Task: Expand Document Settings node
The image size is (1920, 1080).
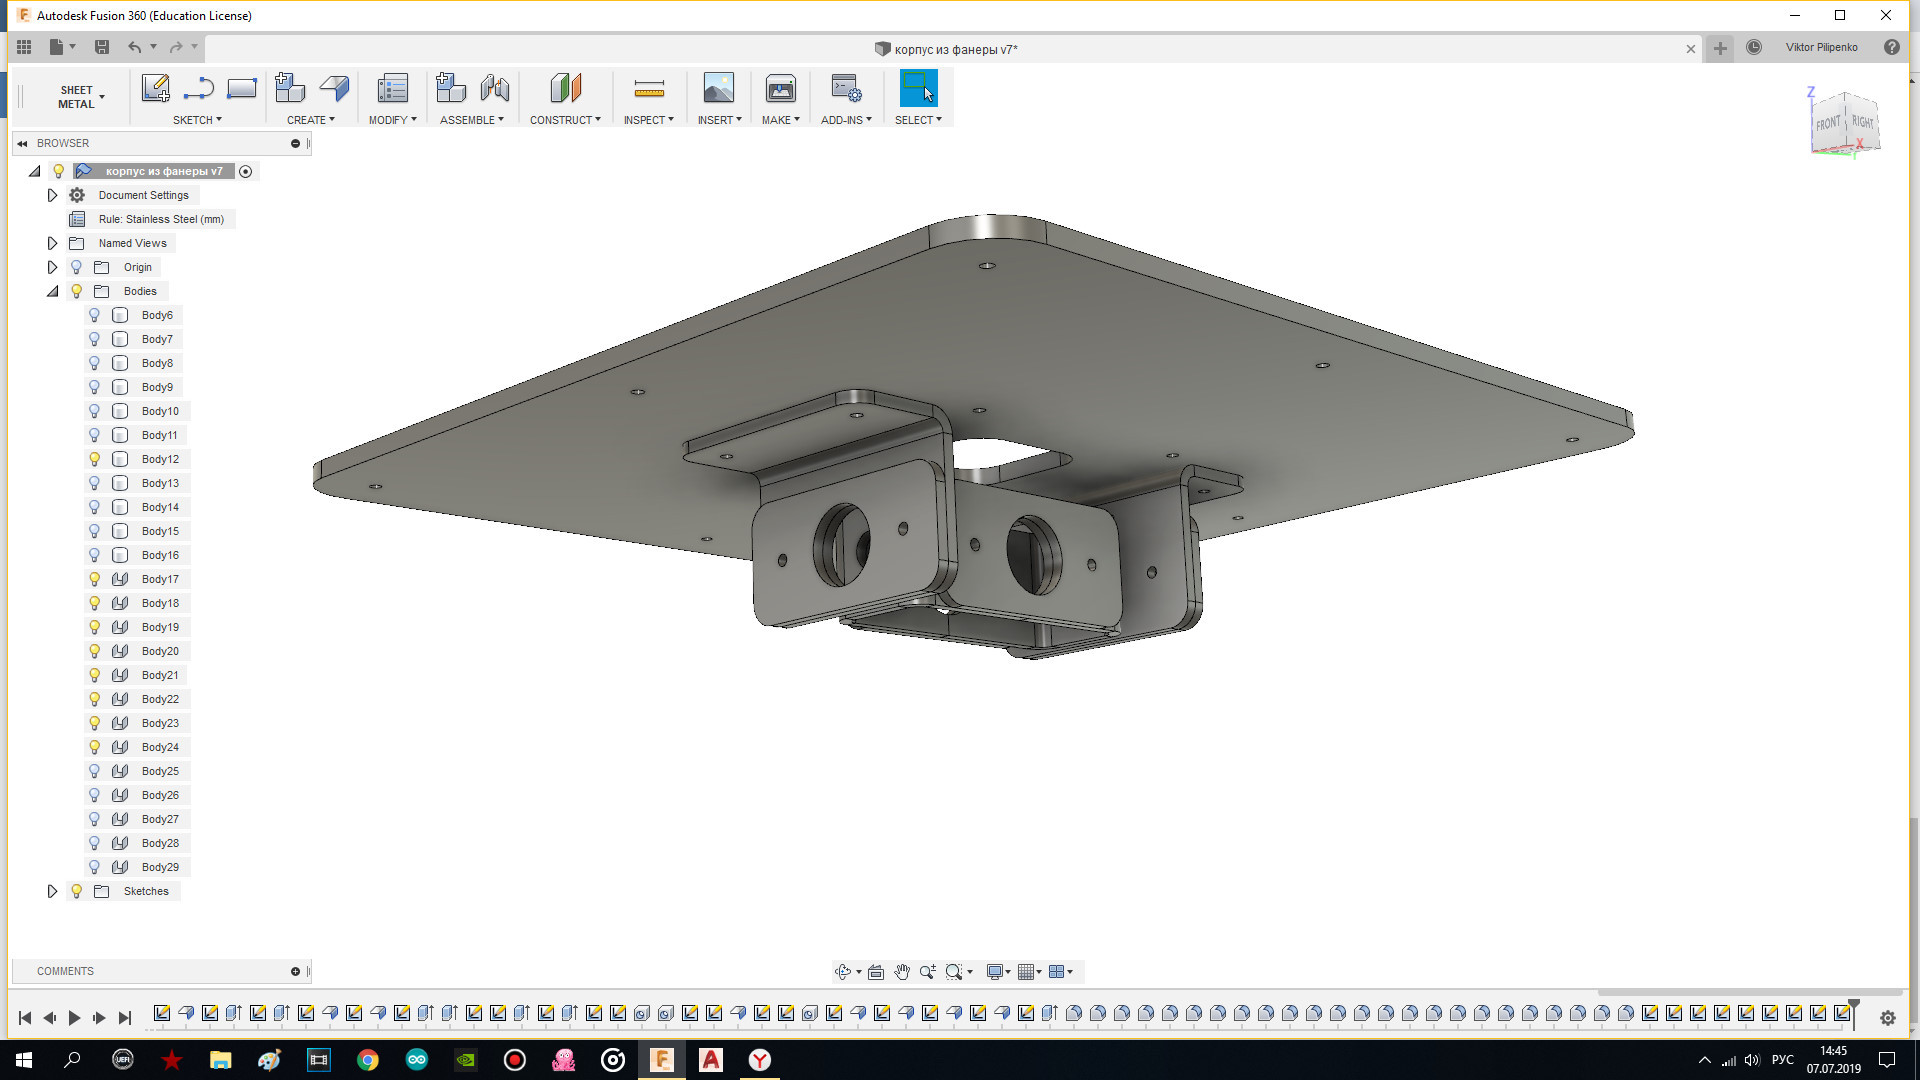Action: tap(52, 195)
